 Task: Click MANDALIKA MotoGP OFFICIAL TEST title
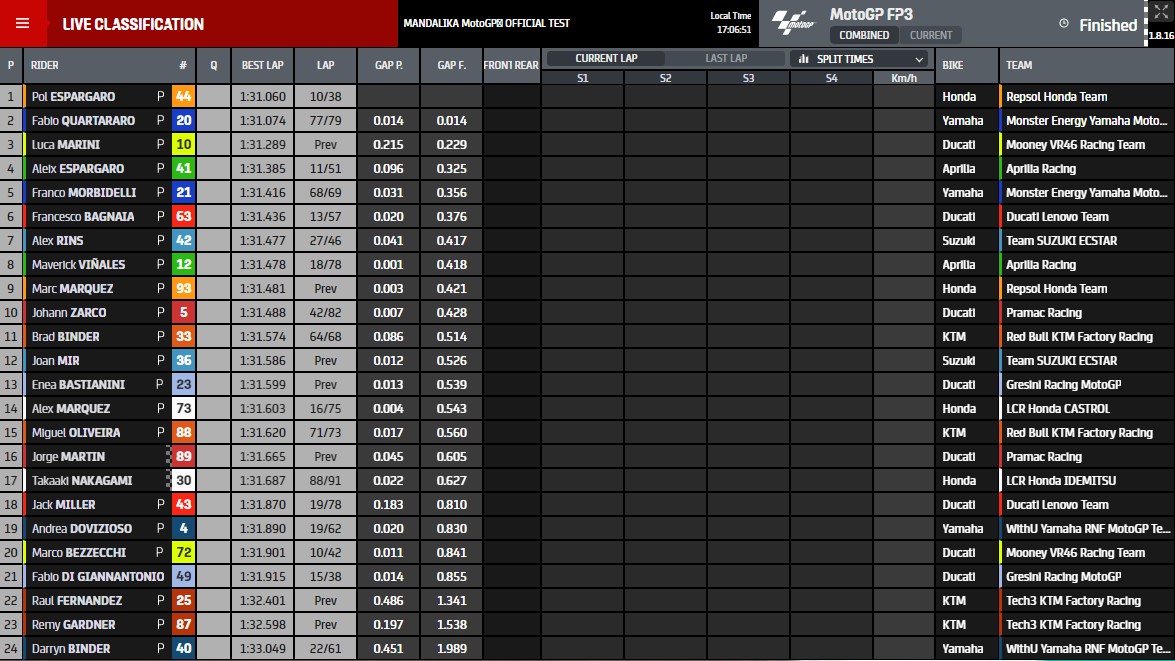486,23
